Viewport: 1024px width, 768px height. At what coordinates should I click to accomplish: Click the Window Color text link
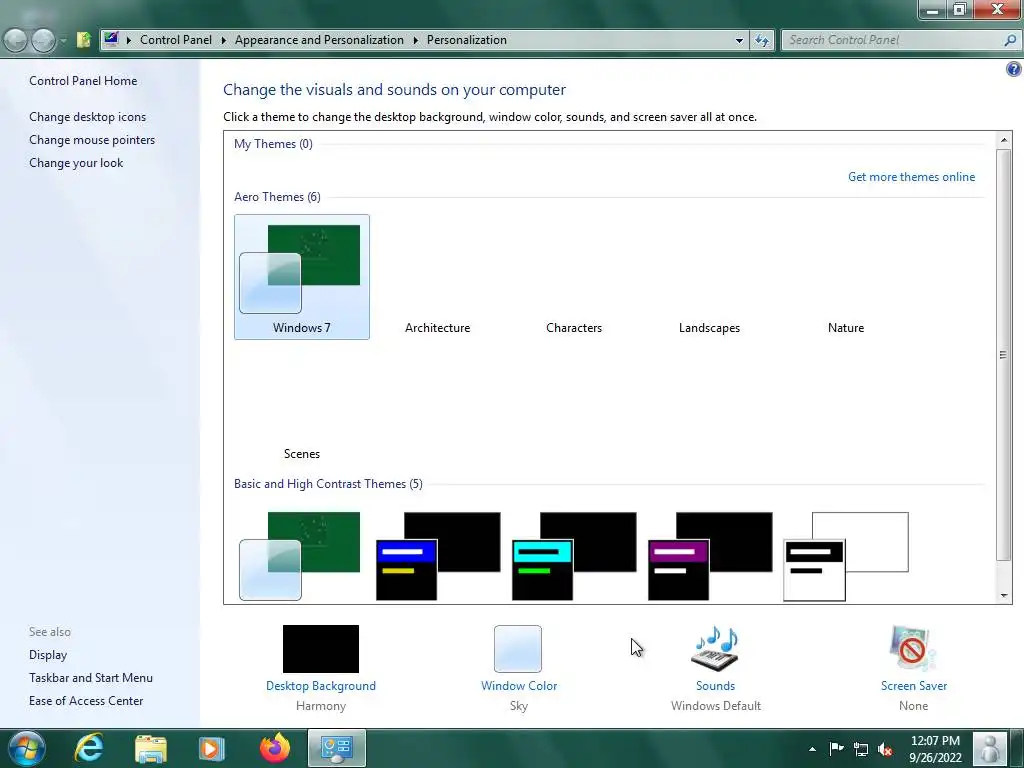click(x=519, y=686)
